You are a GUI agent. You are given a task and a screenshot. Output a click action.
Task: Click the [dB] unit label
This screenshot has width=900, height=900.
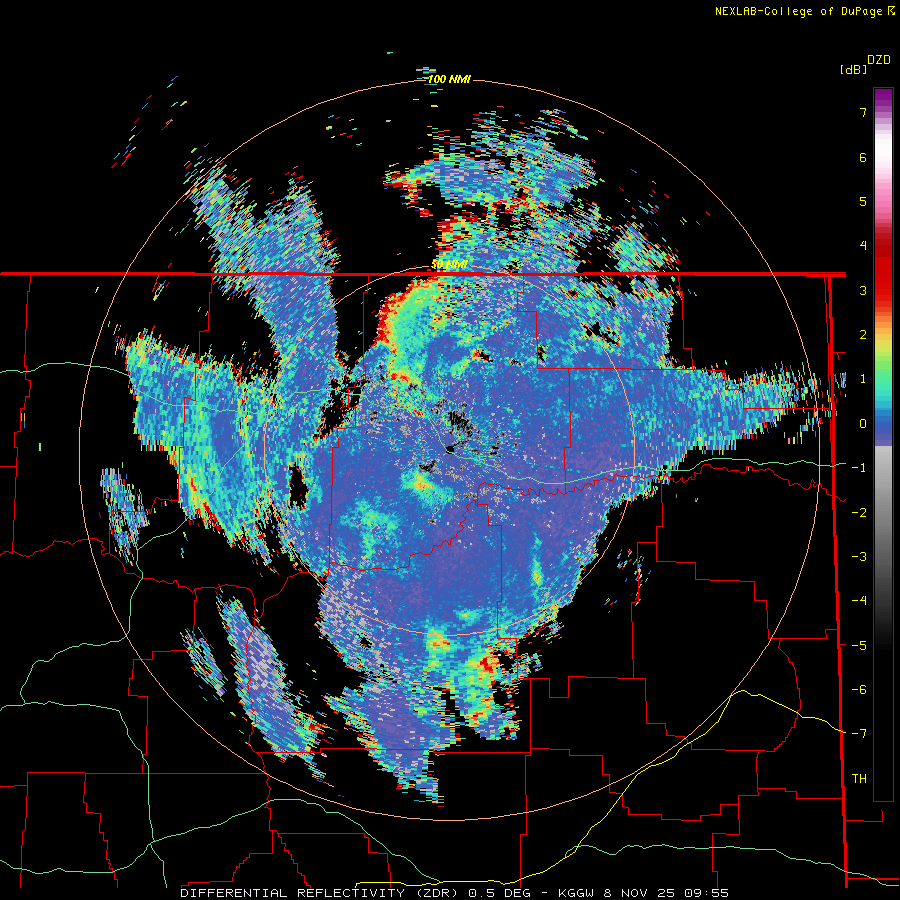[853, 69]
